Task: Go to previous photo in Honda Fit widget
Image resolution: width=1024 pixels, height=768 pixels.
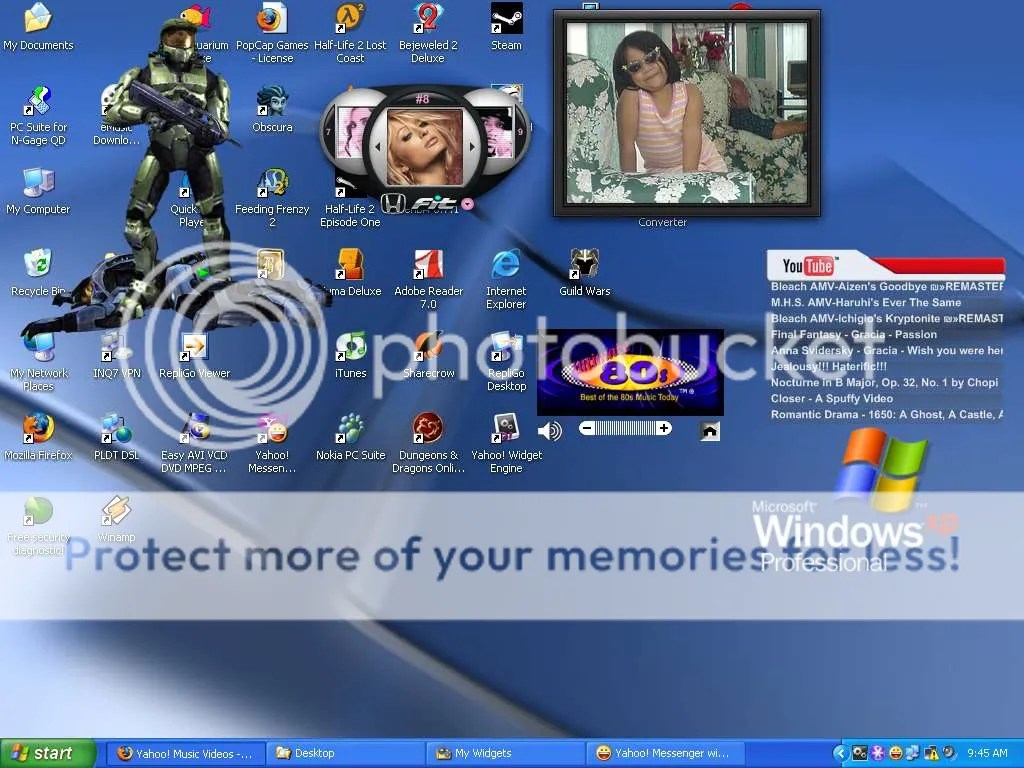Action: point(377,148)
